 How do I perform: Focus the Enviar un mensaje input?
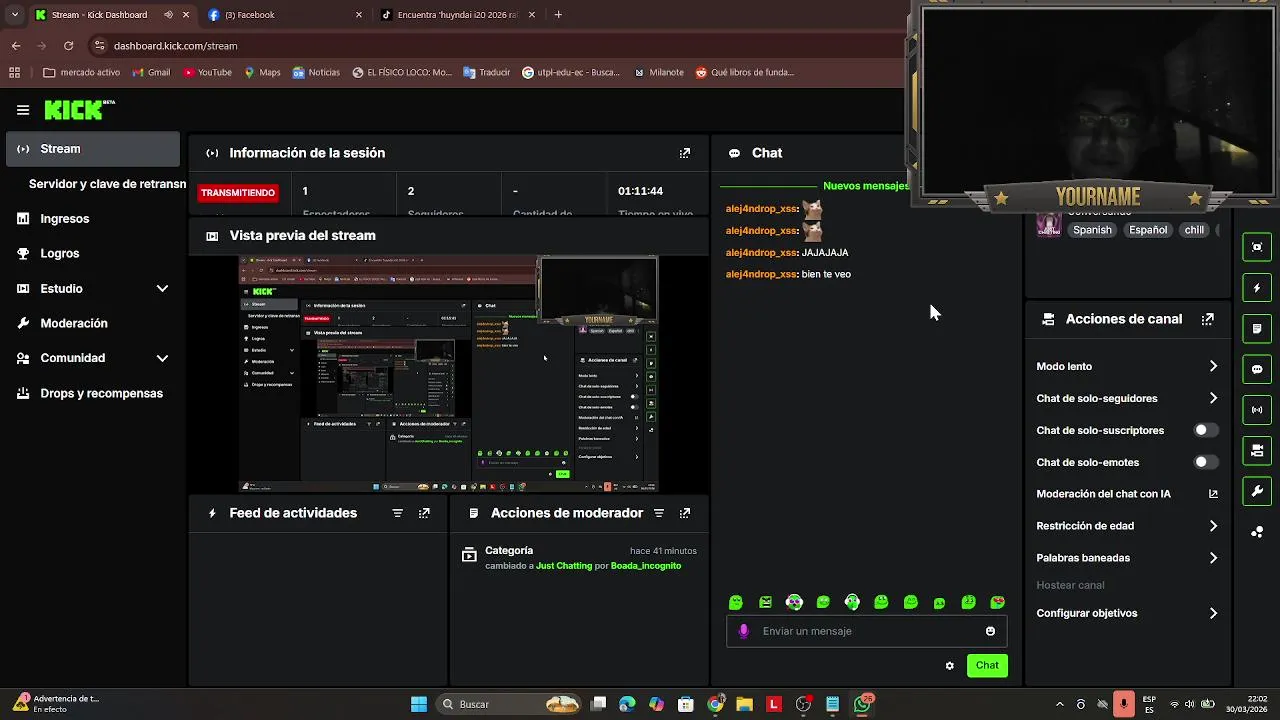click(x=866, y=631)
